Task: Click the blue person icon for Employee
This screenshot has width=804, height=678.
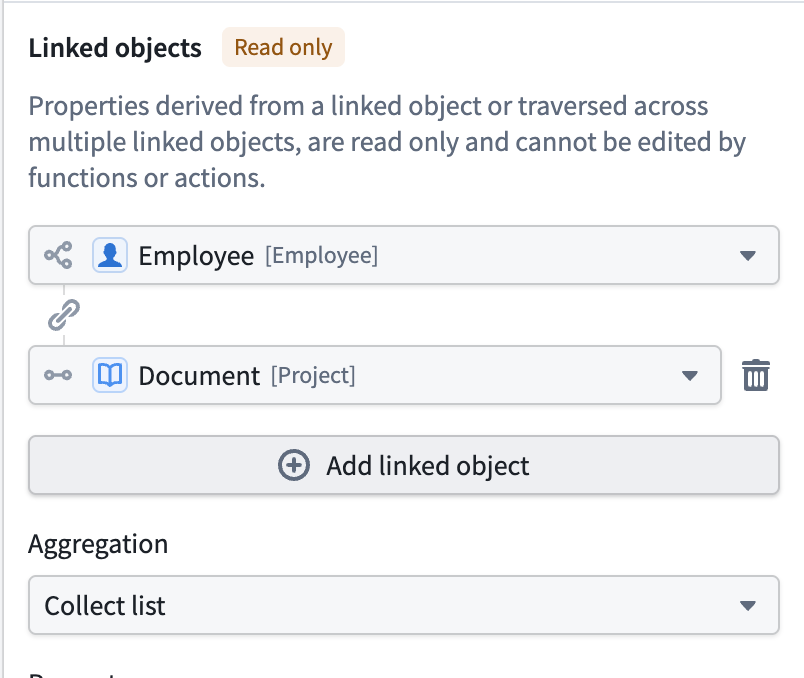Action: [x=110, y=255]
